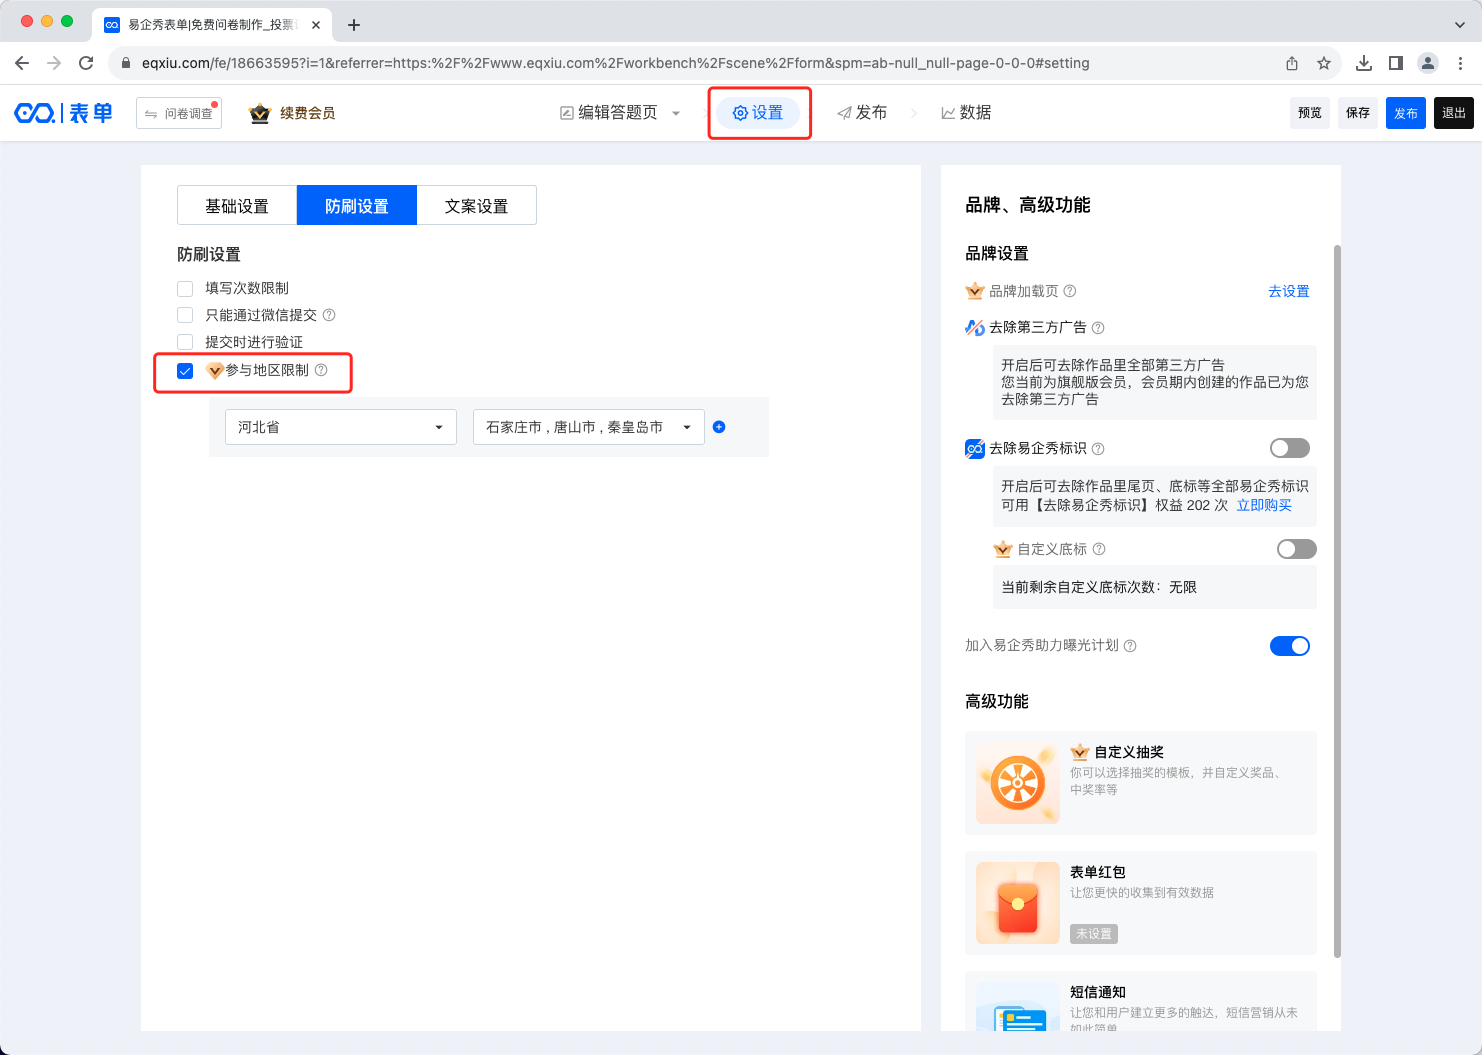Image resolution: width=1482 pixels, height=1055 pixels.
Task: Disable 加入易企秀助力曝光计划 toggle
Action: (x=1289, y=646)
